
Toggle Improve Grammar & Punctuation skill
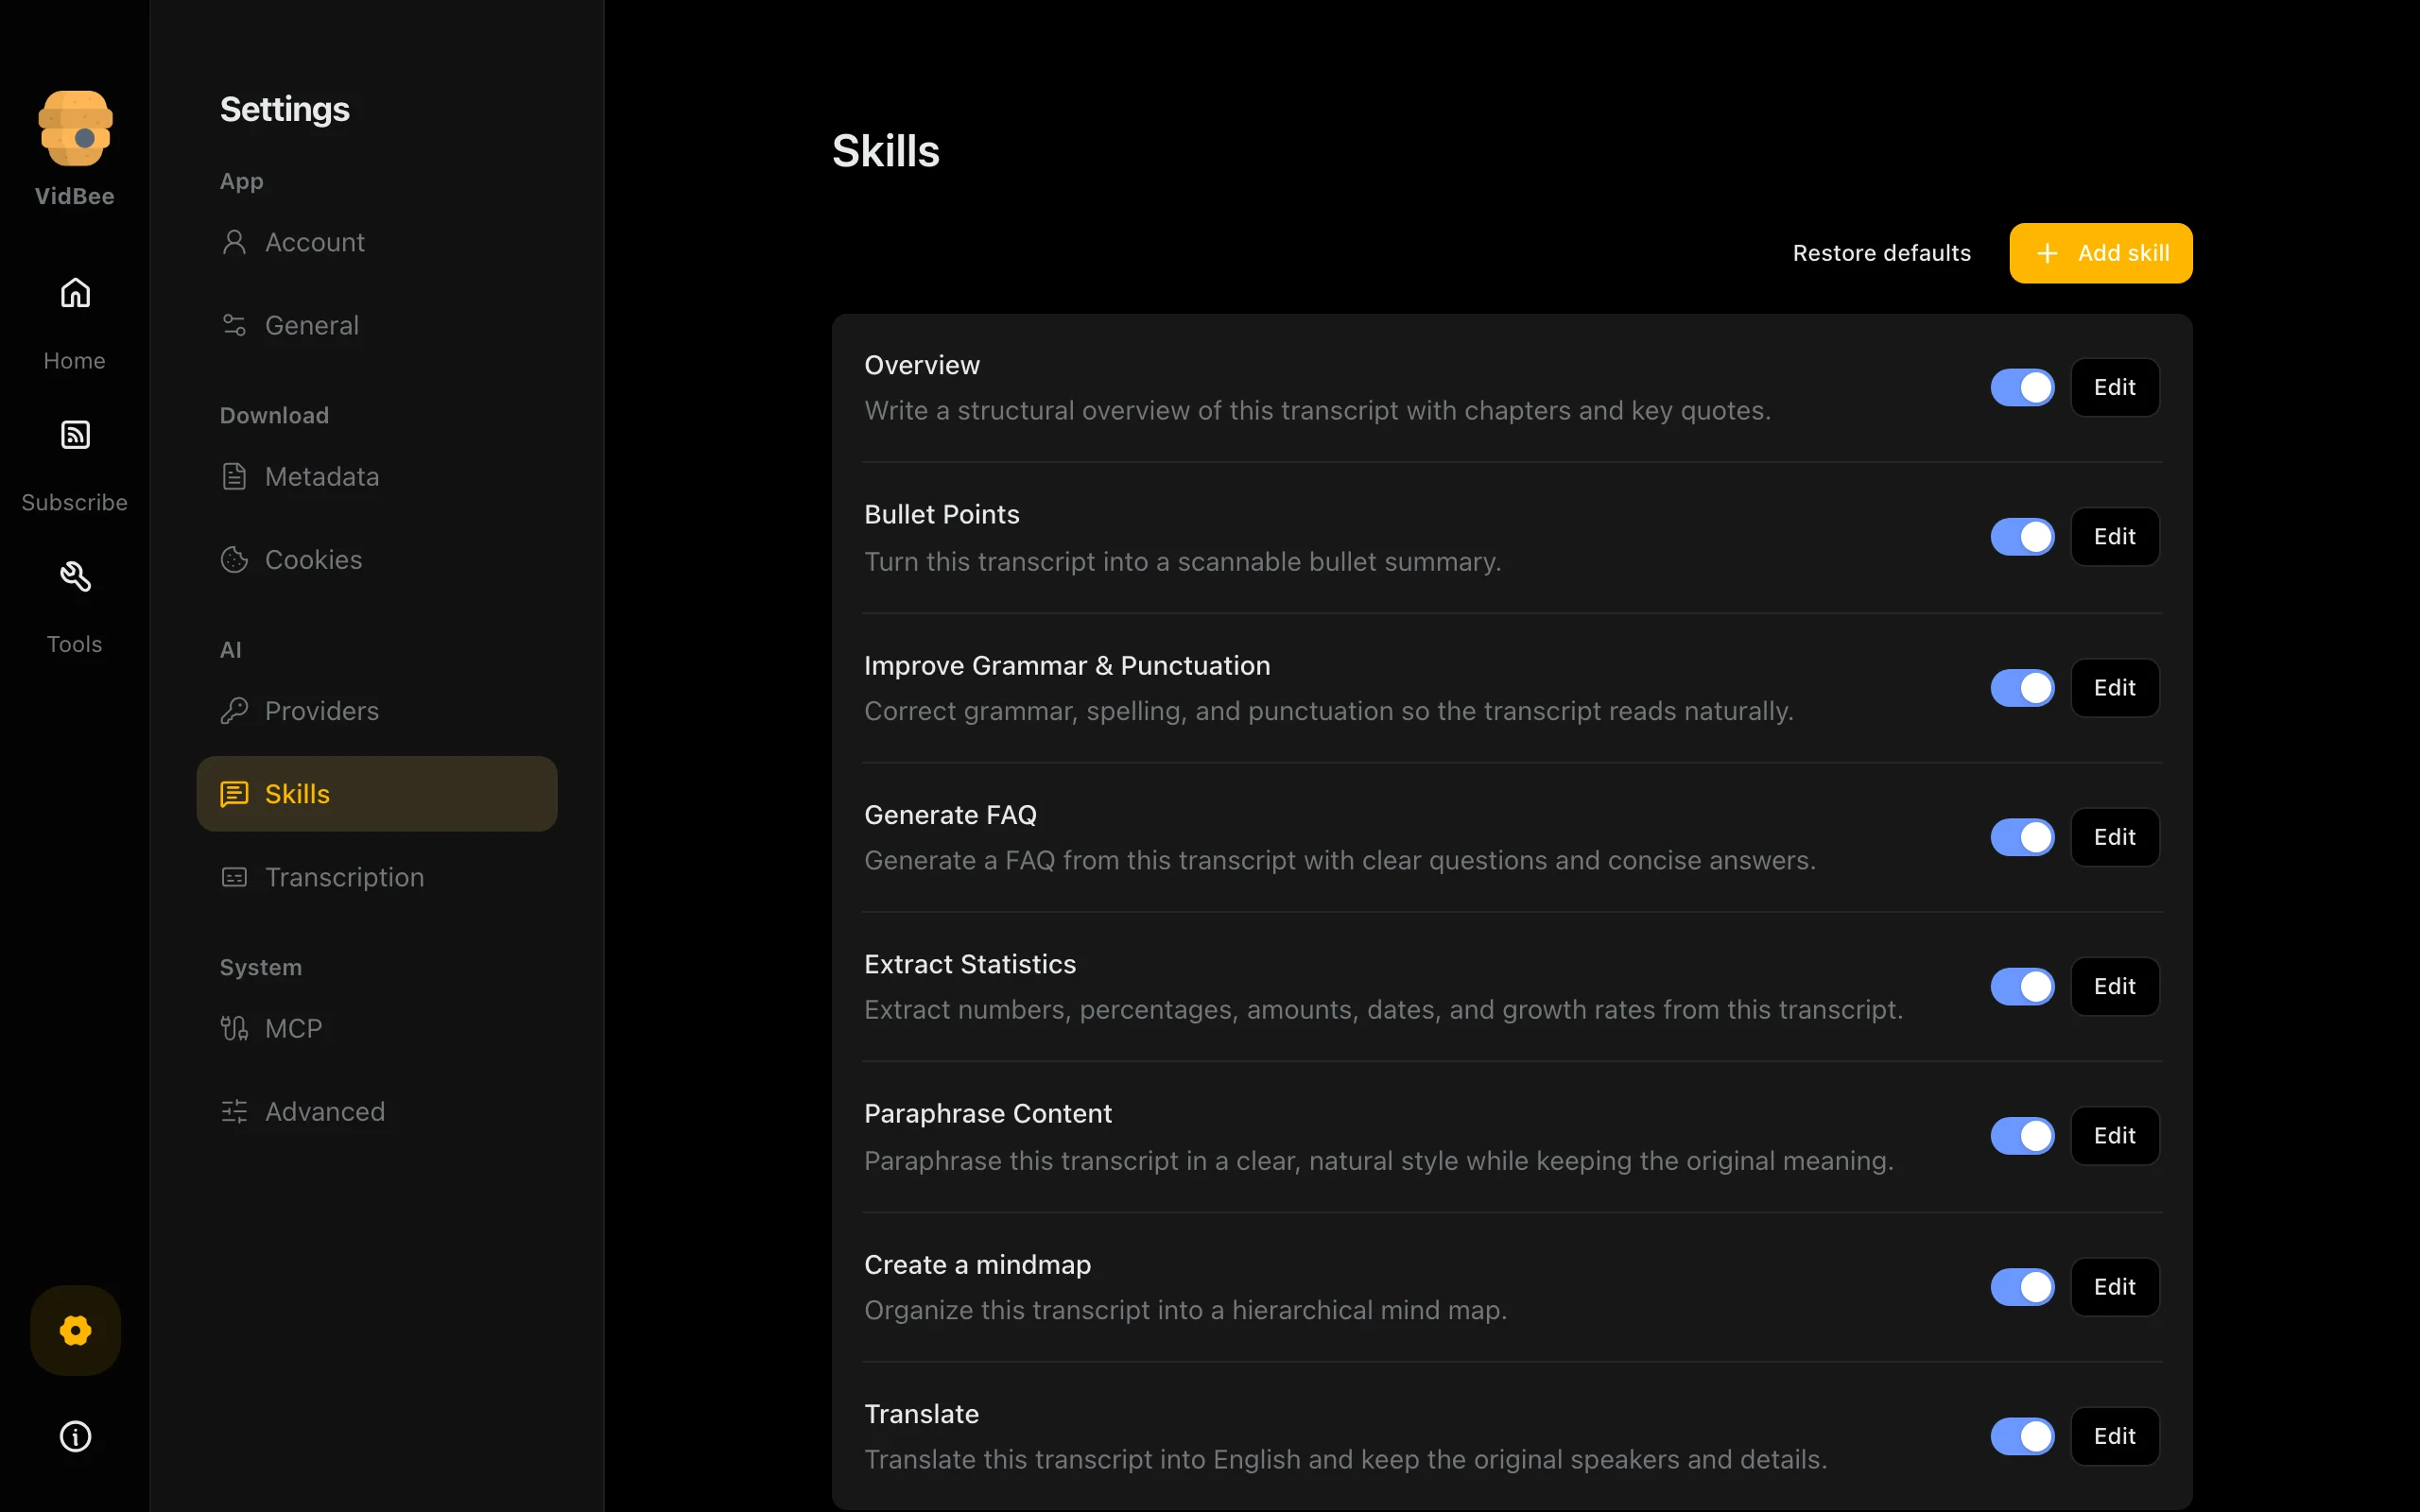[2022, 688]
